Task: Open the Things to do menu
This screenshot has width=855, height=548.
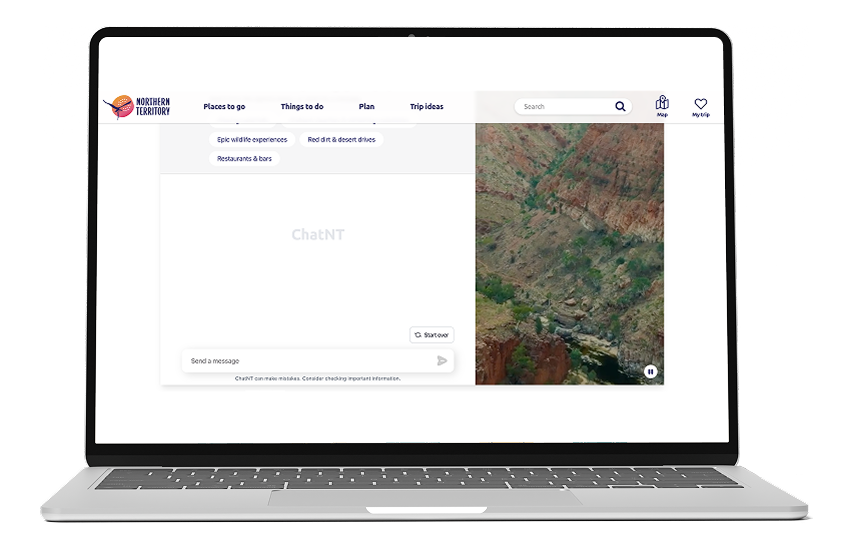Action: pyautogui.click(x=302, y=106)
